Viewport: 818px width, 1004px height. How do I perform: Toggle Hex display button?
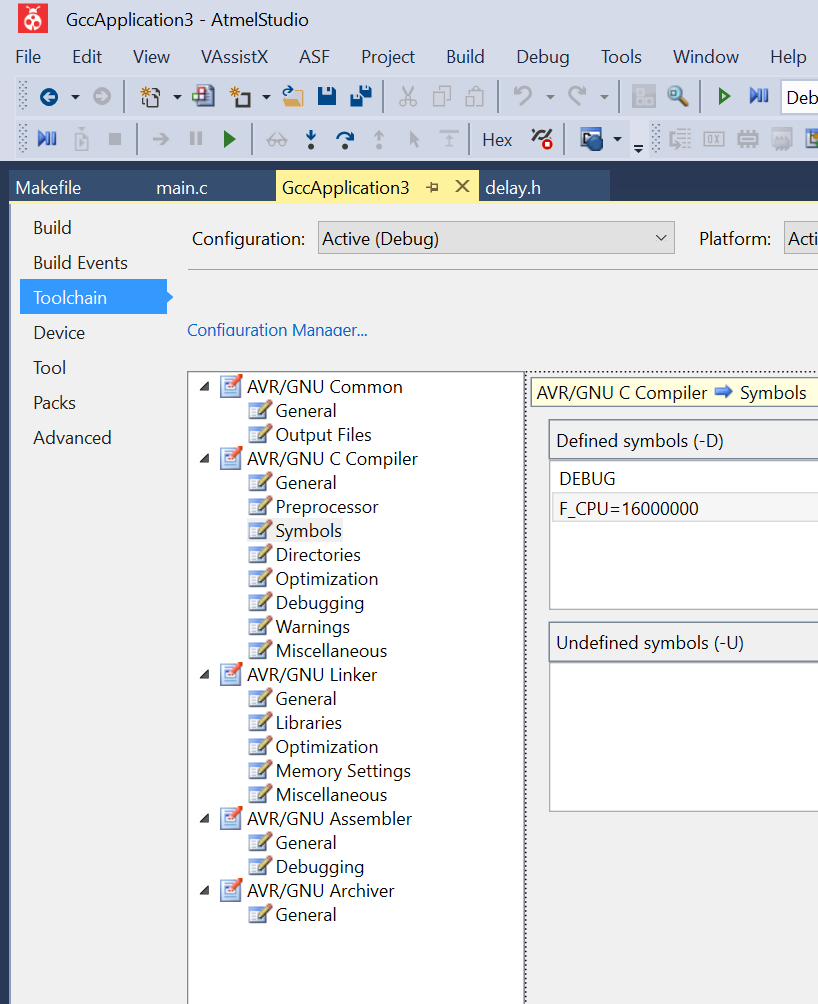point(497,140)
